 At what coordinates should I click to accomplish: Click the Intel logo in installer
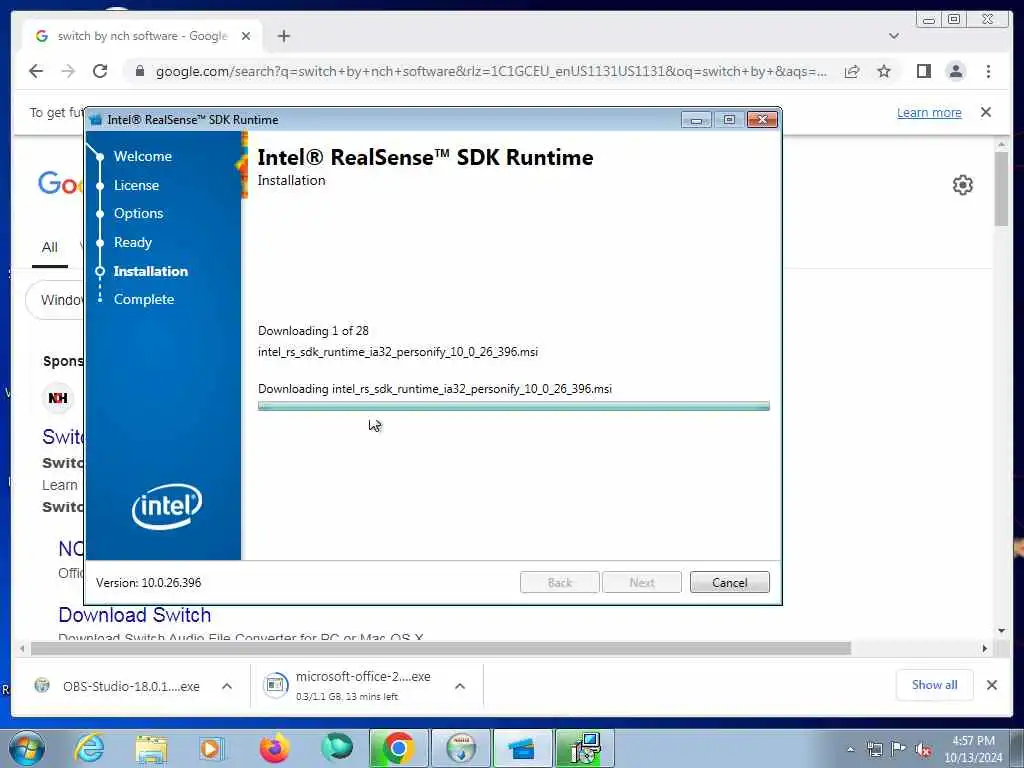167,505
